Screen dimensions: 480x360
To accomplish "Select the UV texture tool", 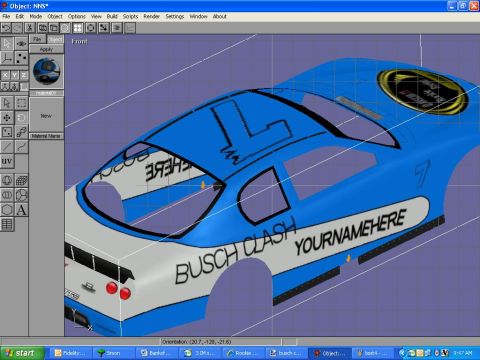I will (7, 161).
